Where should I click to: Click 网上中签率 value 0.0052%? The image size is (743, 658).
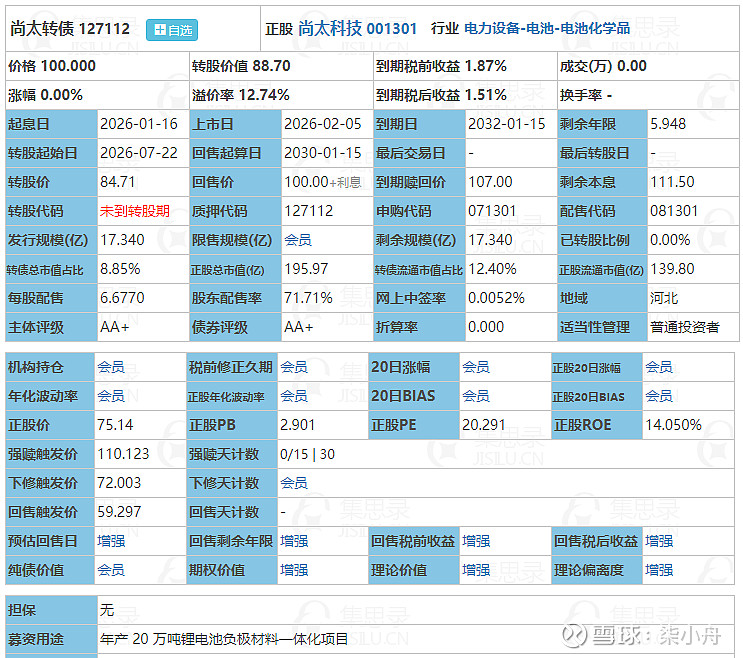pyautogui.click(x=496, y=298)
